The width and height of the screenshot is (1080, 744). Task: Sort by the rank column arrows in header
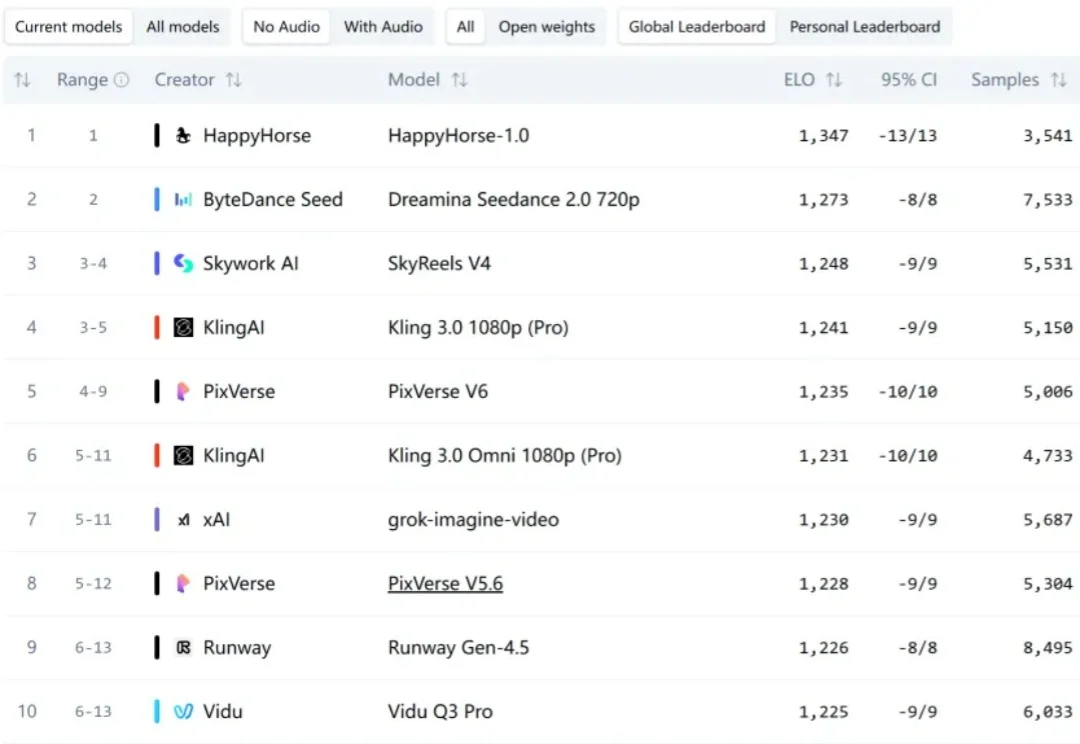click(x=22, y=80)
